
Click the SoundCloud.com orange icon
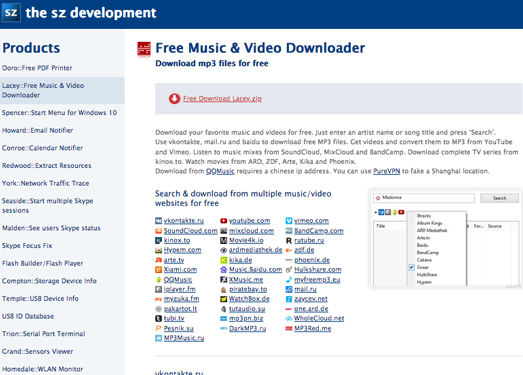point(158,231)
